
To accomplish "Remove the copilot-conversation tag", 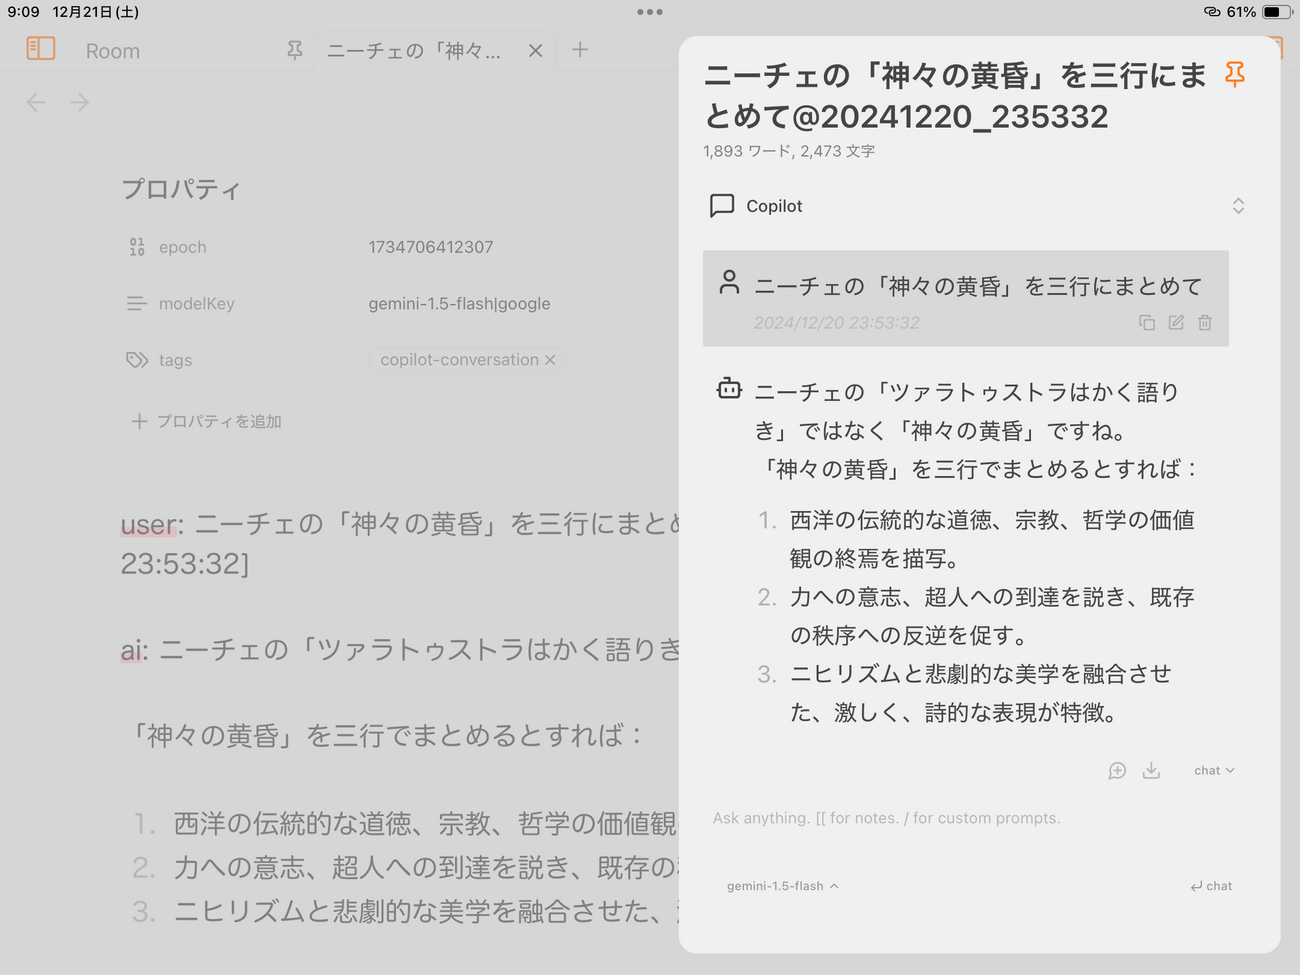I will pos(550,360).
